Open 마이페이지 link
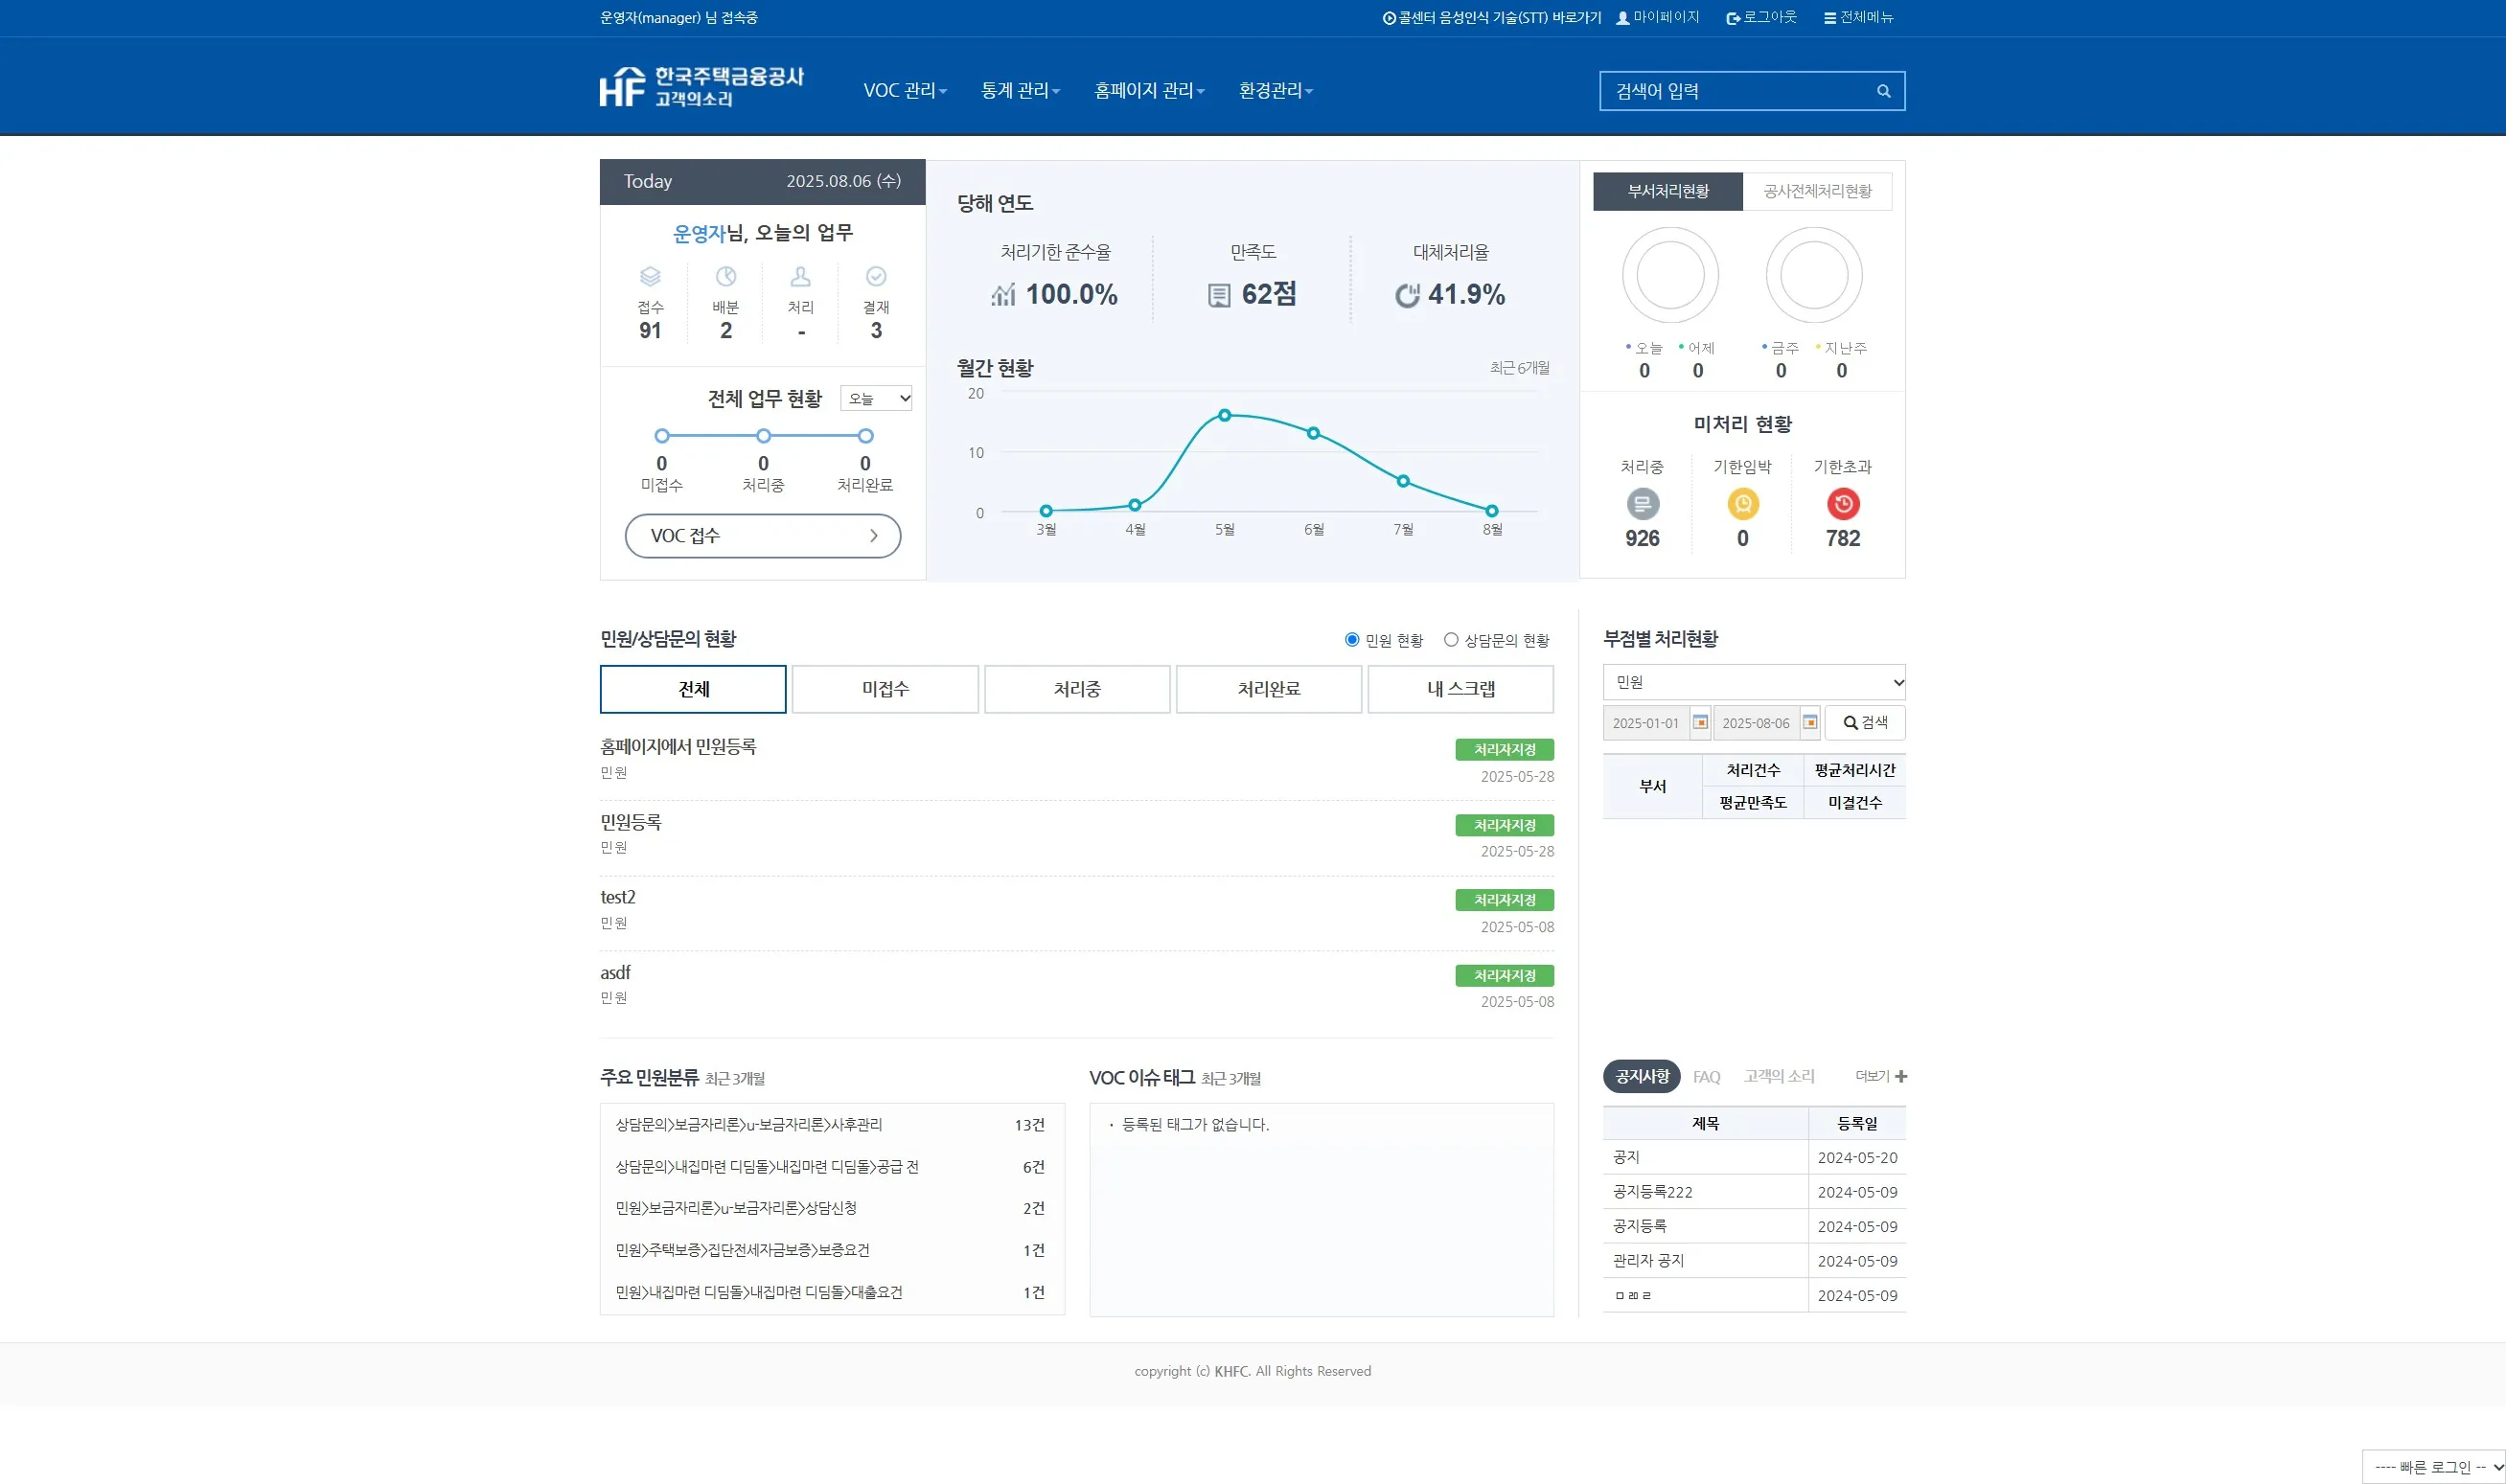This screenshot has height=1484, width=2506. pos(1657,18)
